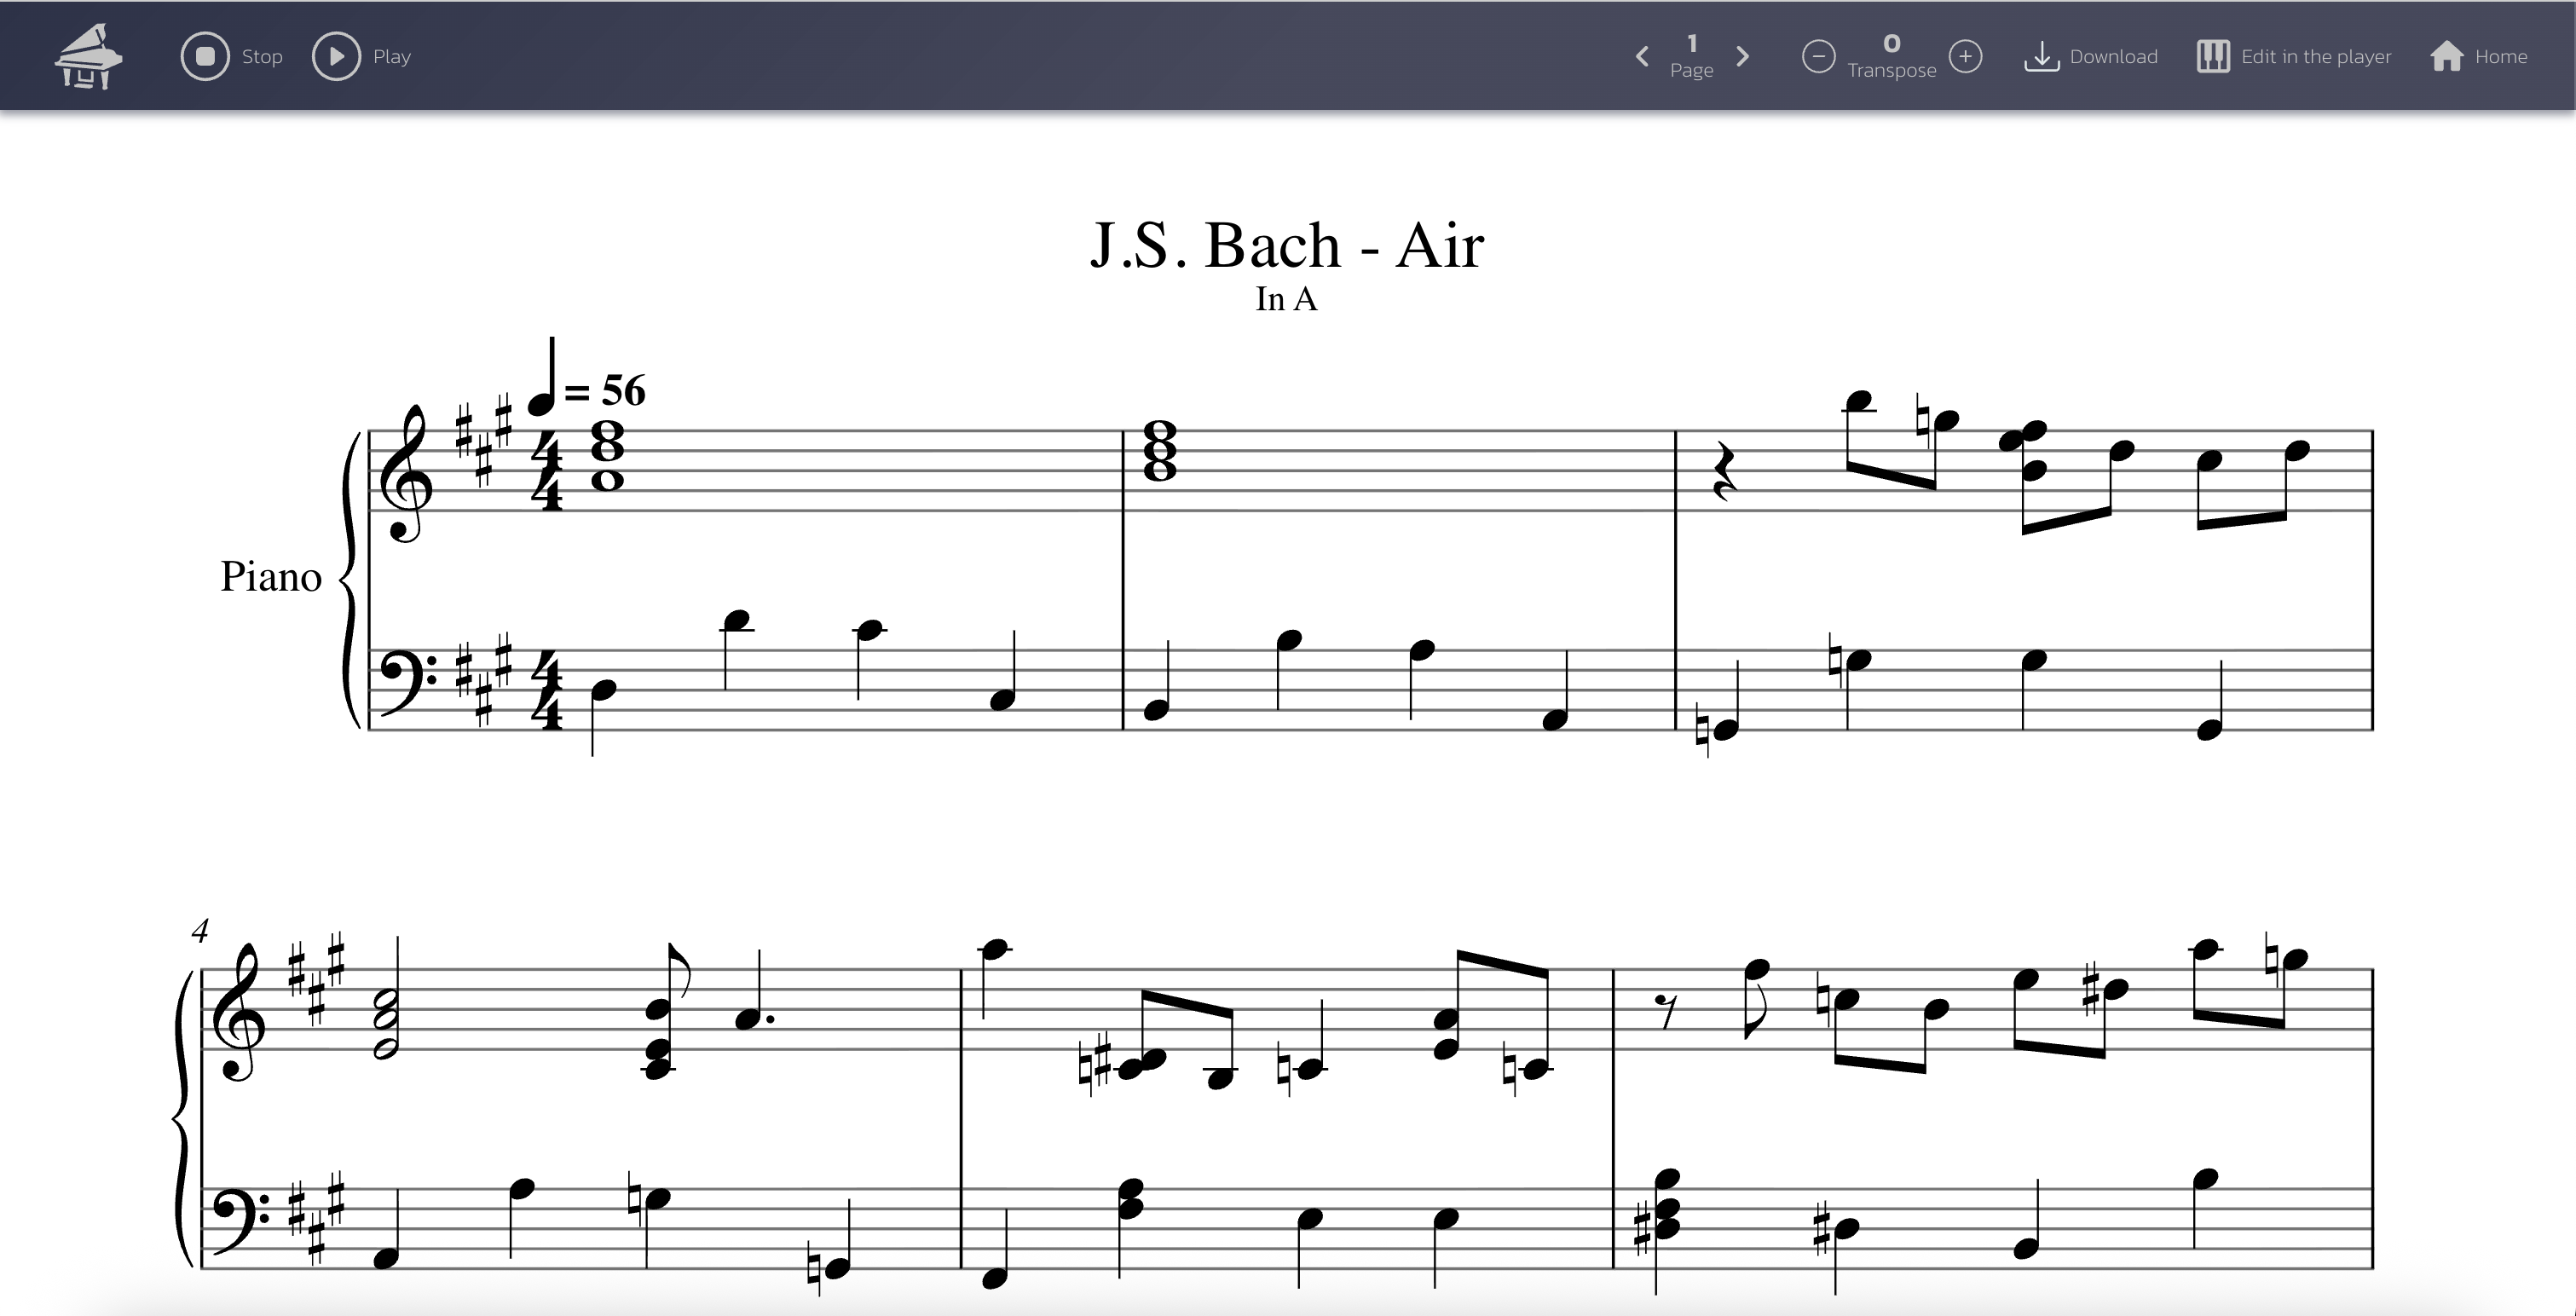Click the Home house icon
The width and height of the screenshot is (2576, 1316).
2446,56
